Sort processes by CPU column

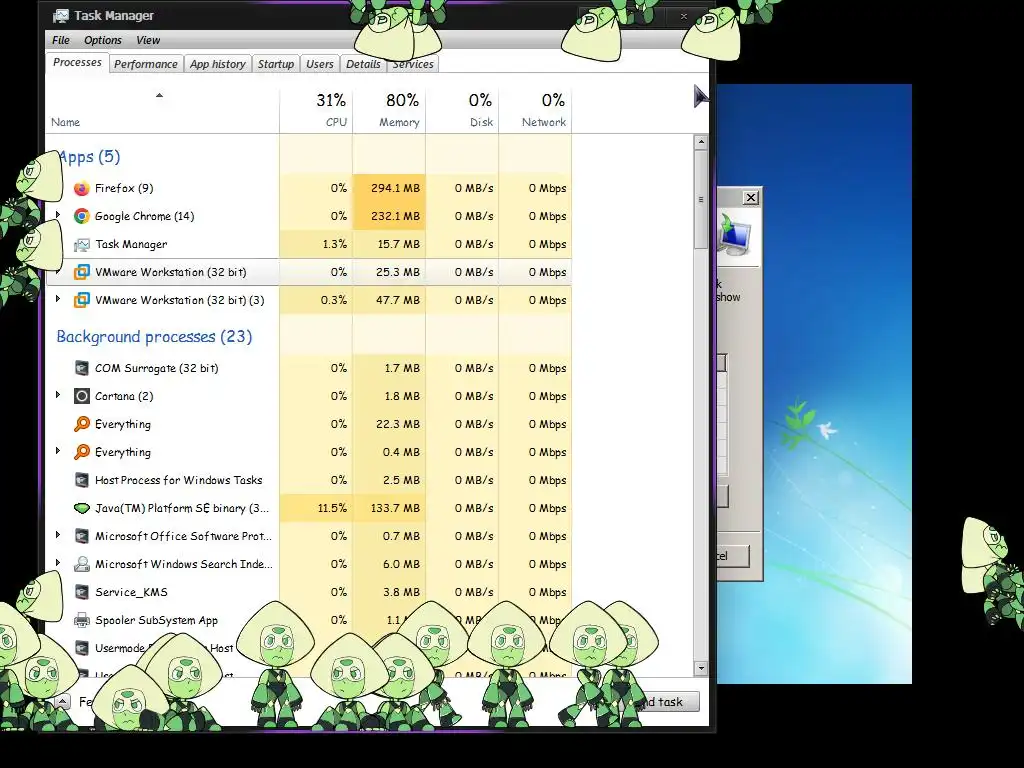316,110
